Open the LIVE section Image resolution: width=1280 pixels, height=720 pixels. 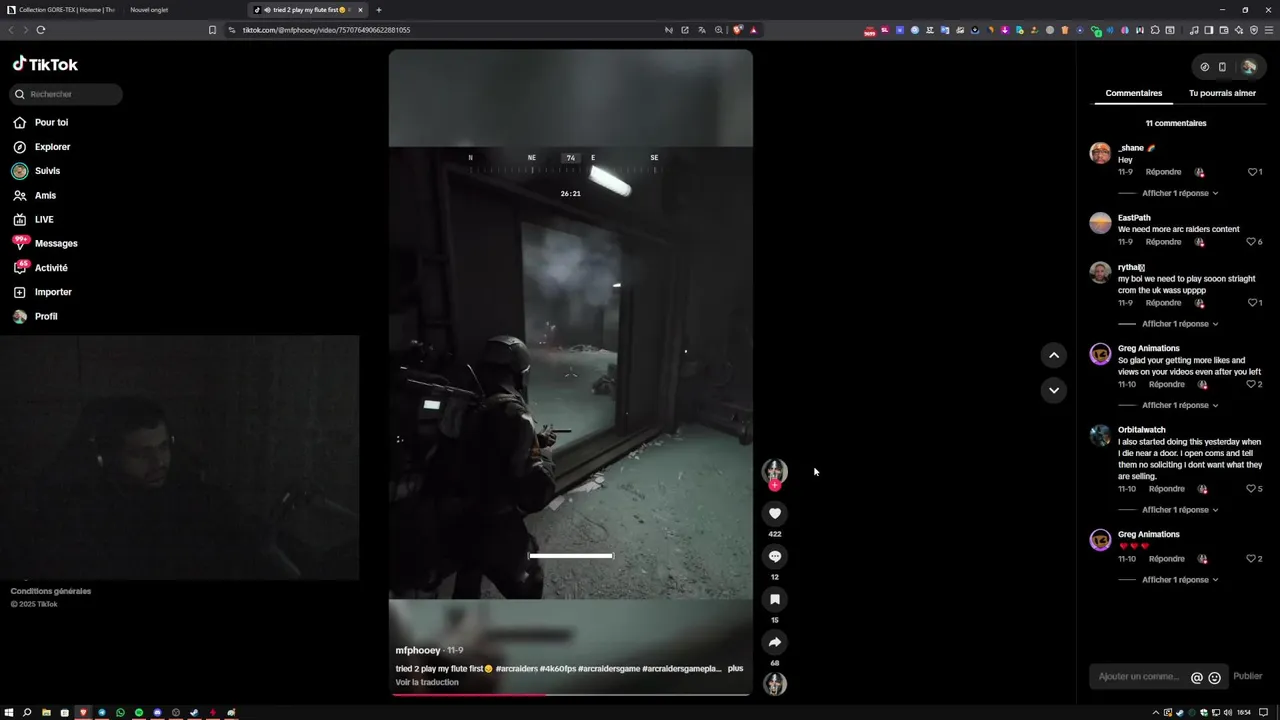(x=34, y=220)
